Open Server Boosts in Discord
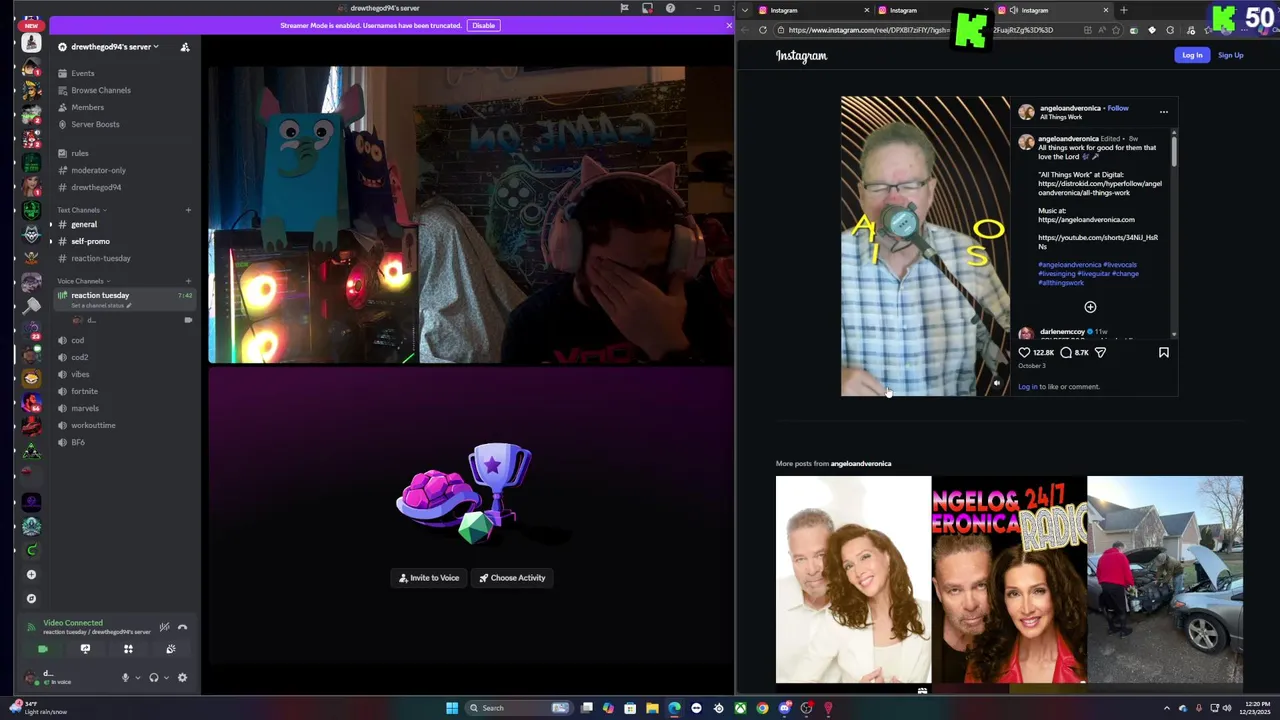 (95, 124)
